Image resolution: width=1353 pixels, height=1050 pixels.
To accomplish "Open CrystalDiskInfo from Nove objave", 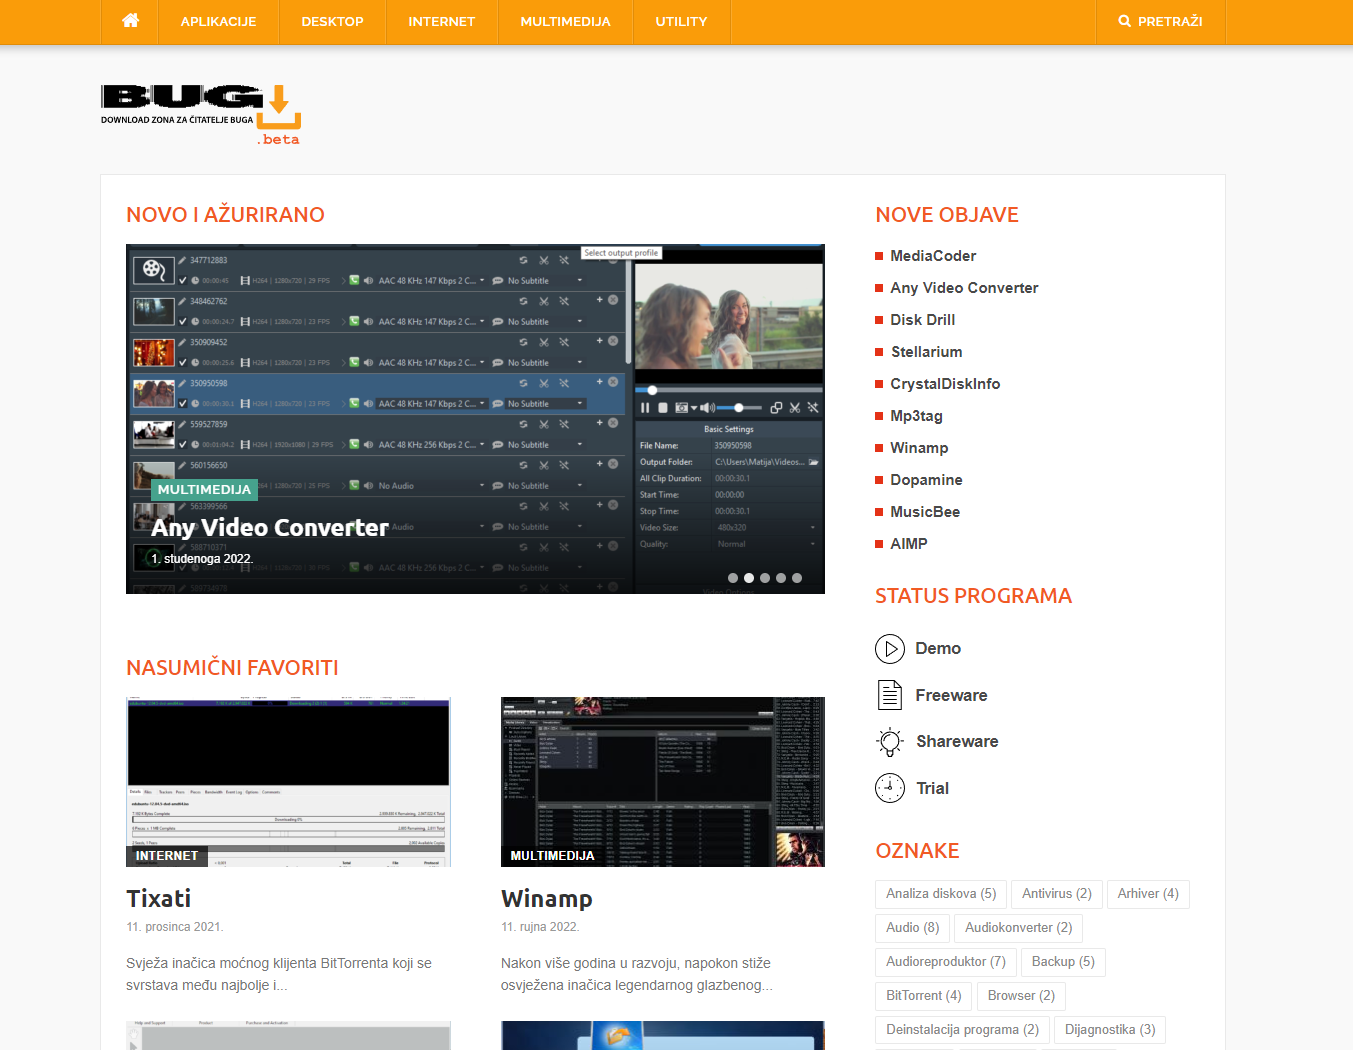I will pos(945,384).
